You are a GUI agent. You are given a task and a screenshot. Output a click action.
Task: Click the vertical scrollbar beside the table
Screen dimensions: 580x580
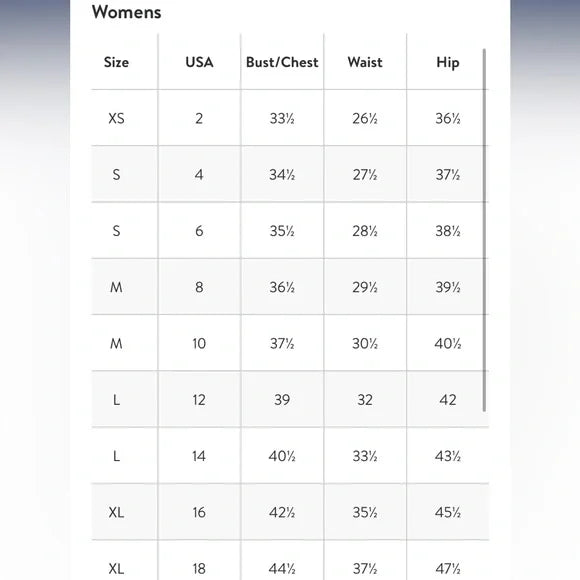tap(484, 230)
